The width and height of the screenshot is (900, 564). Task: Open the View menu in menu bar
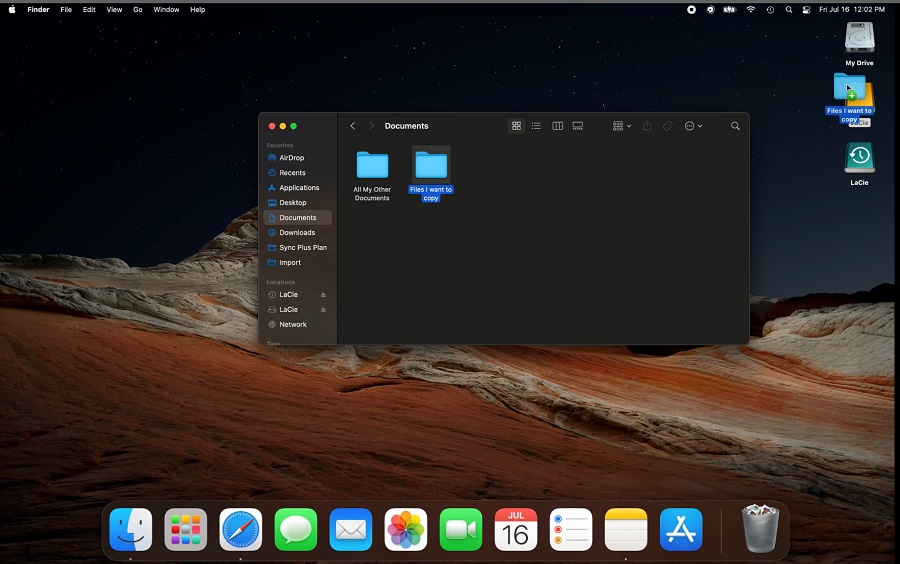coord(114,9)
